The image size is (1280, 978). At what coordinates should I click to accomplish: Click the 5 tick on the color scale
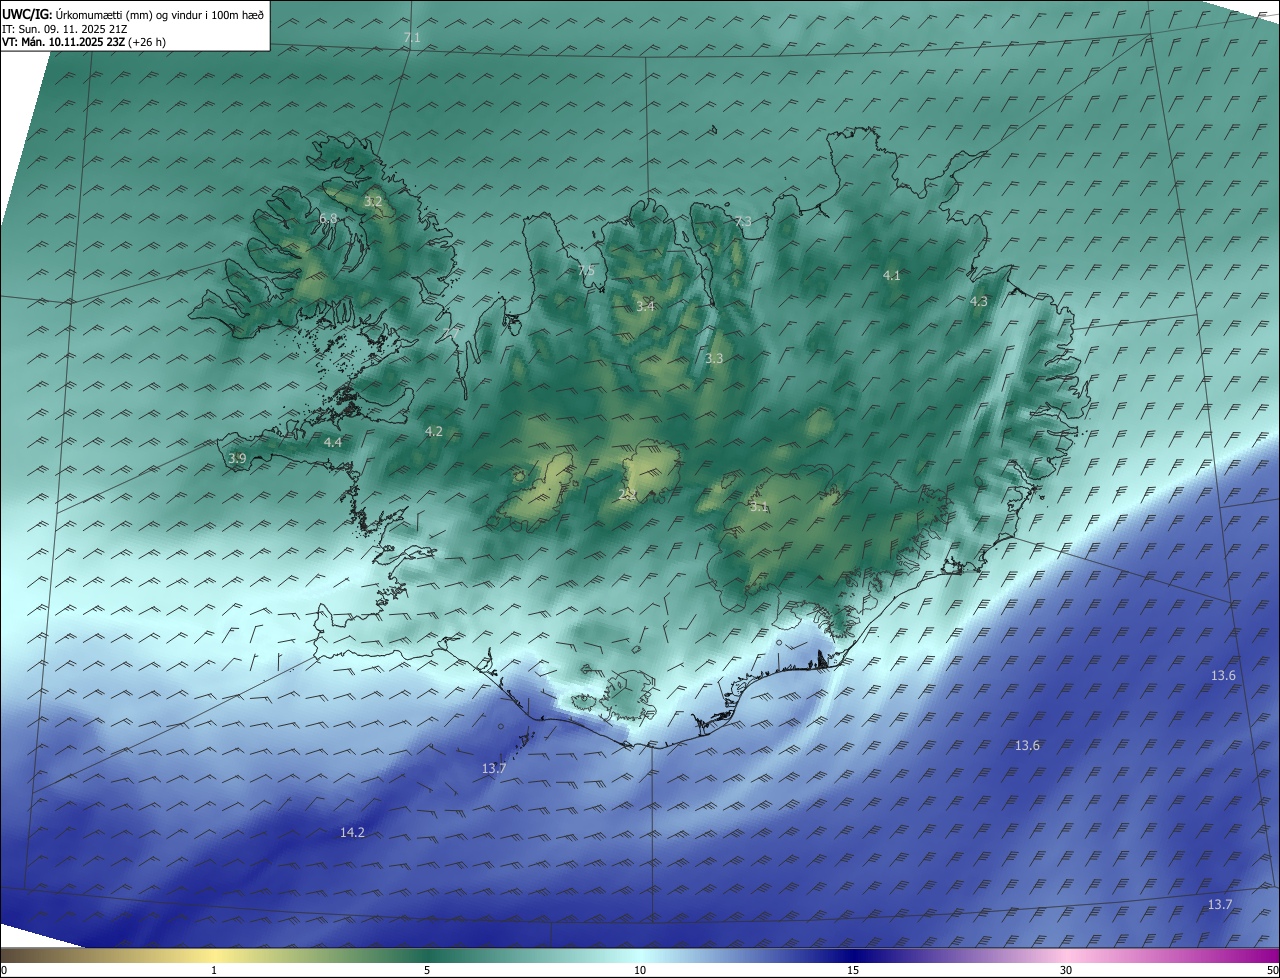(427, 970)
